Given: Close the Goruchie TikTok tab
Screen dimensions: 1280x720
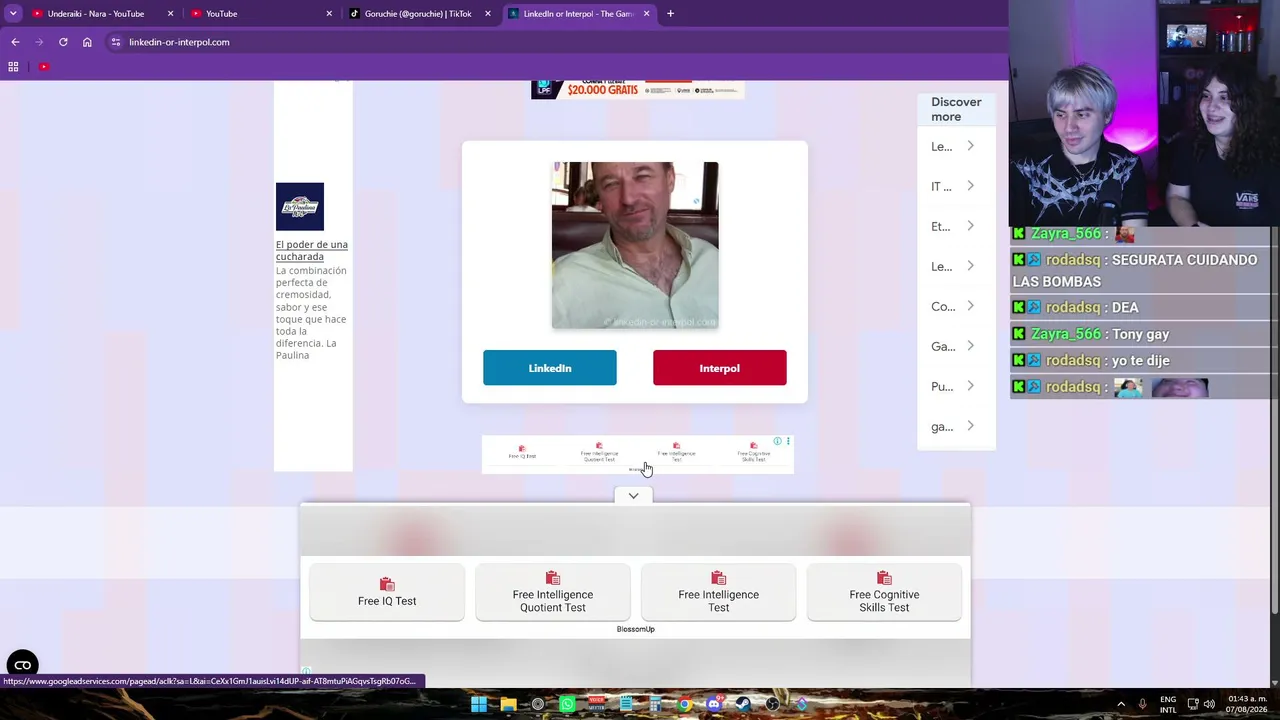Looking at the screenshot, I should click(x=488, y=14).
